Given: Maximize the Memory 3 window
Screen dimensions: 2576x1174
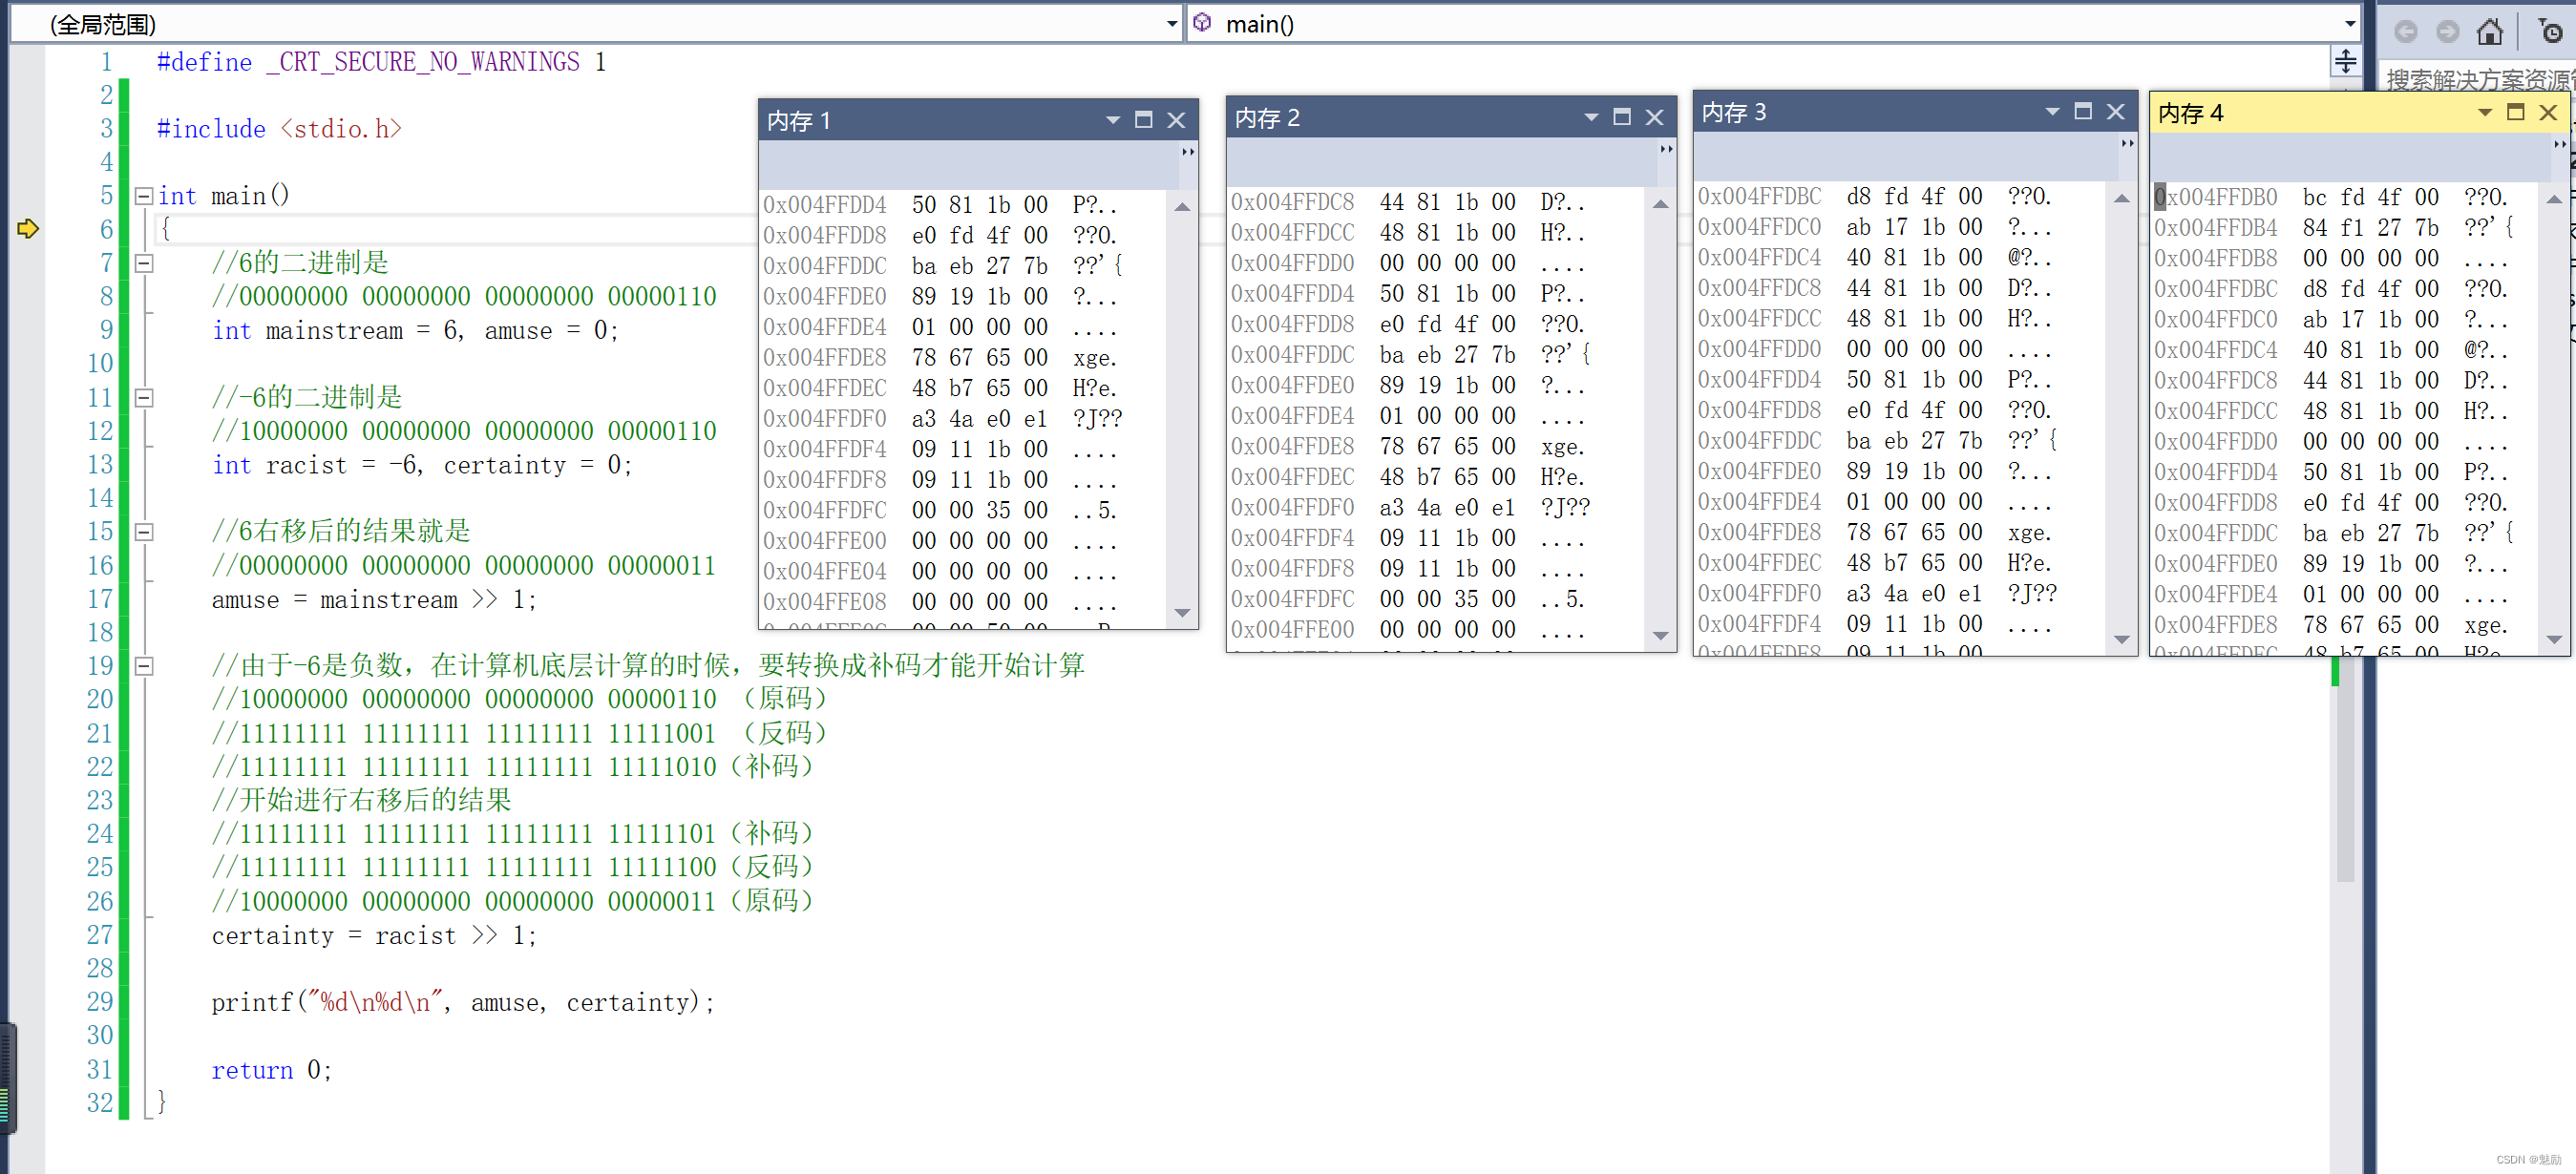Looking at the screenshot, I should click(x=2083, y=111).
